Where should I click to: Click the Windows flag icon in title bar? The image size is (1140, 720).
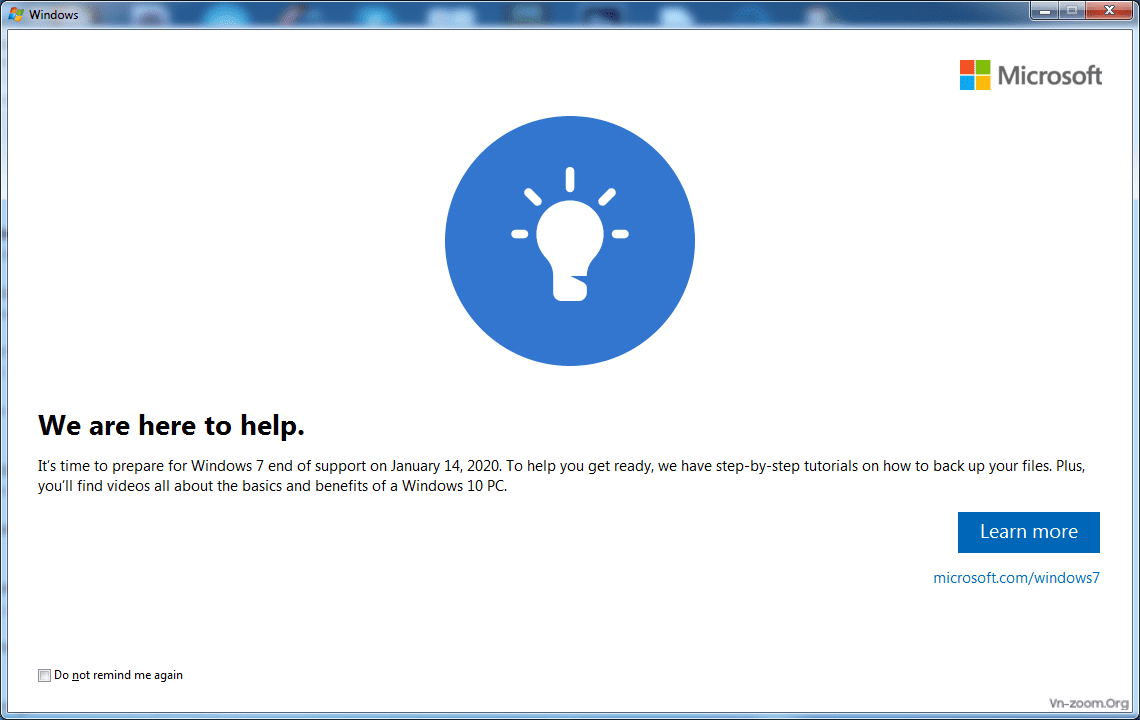click(16, 14)
